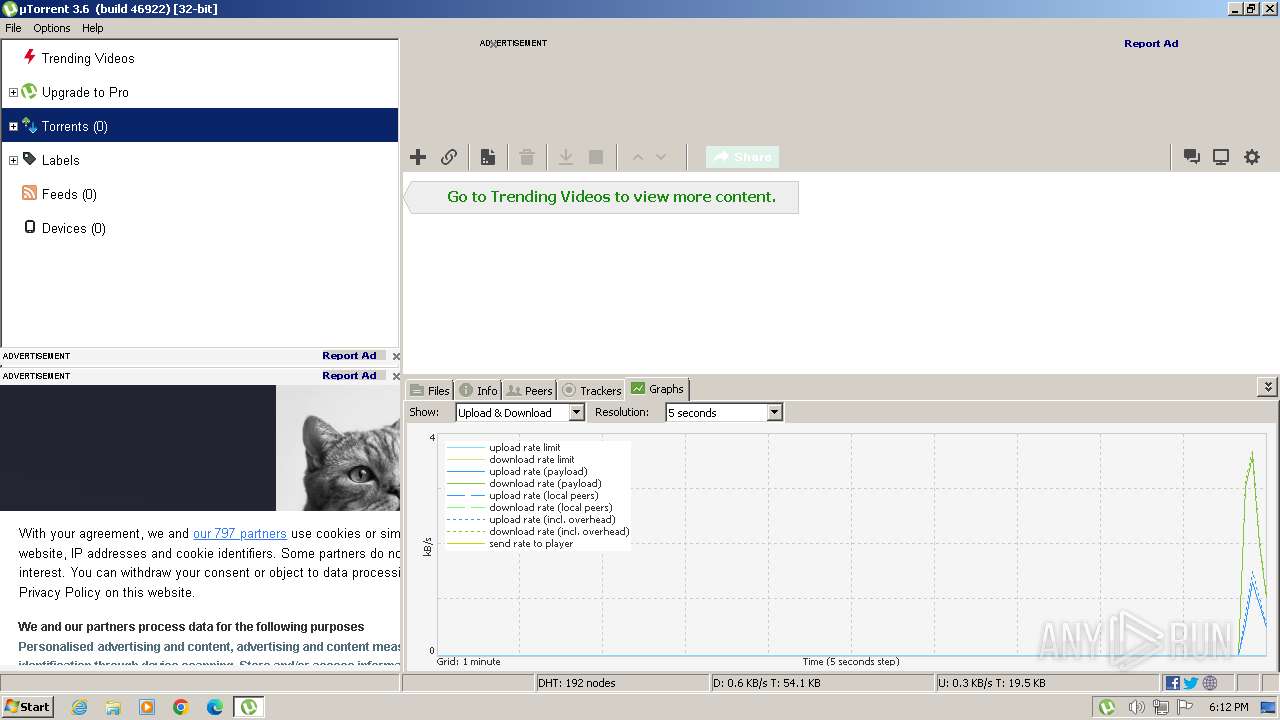
Task: Click the Add Torrent from URL link icon
Action: click(x=449, y=157)
